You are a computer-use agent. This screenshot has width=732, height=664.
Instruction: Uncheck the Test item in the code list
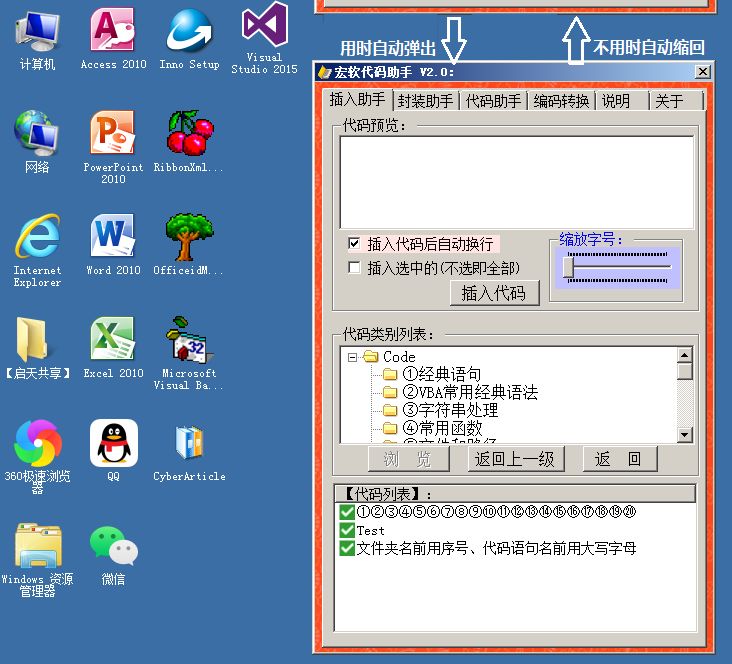click(x=347, y=530)
